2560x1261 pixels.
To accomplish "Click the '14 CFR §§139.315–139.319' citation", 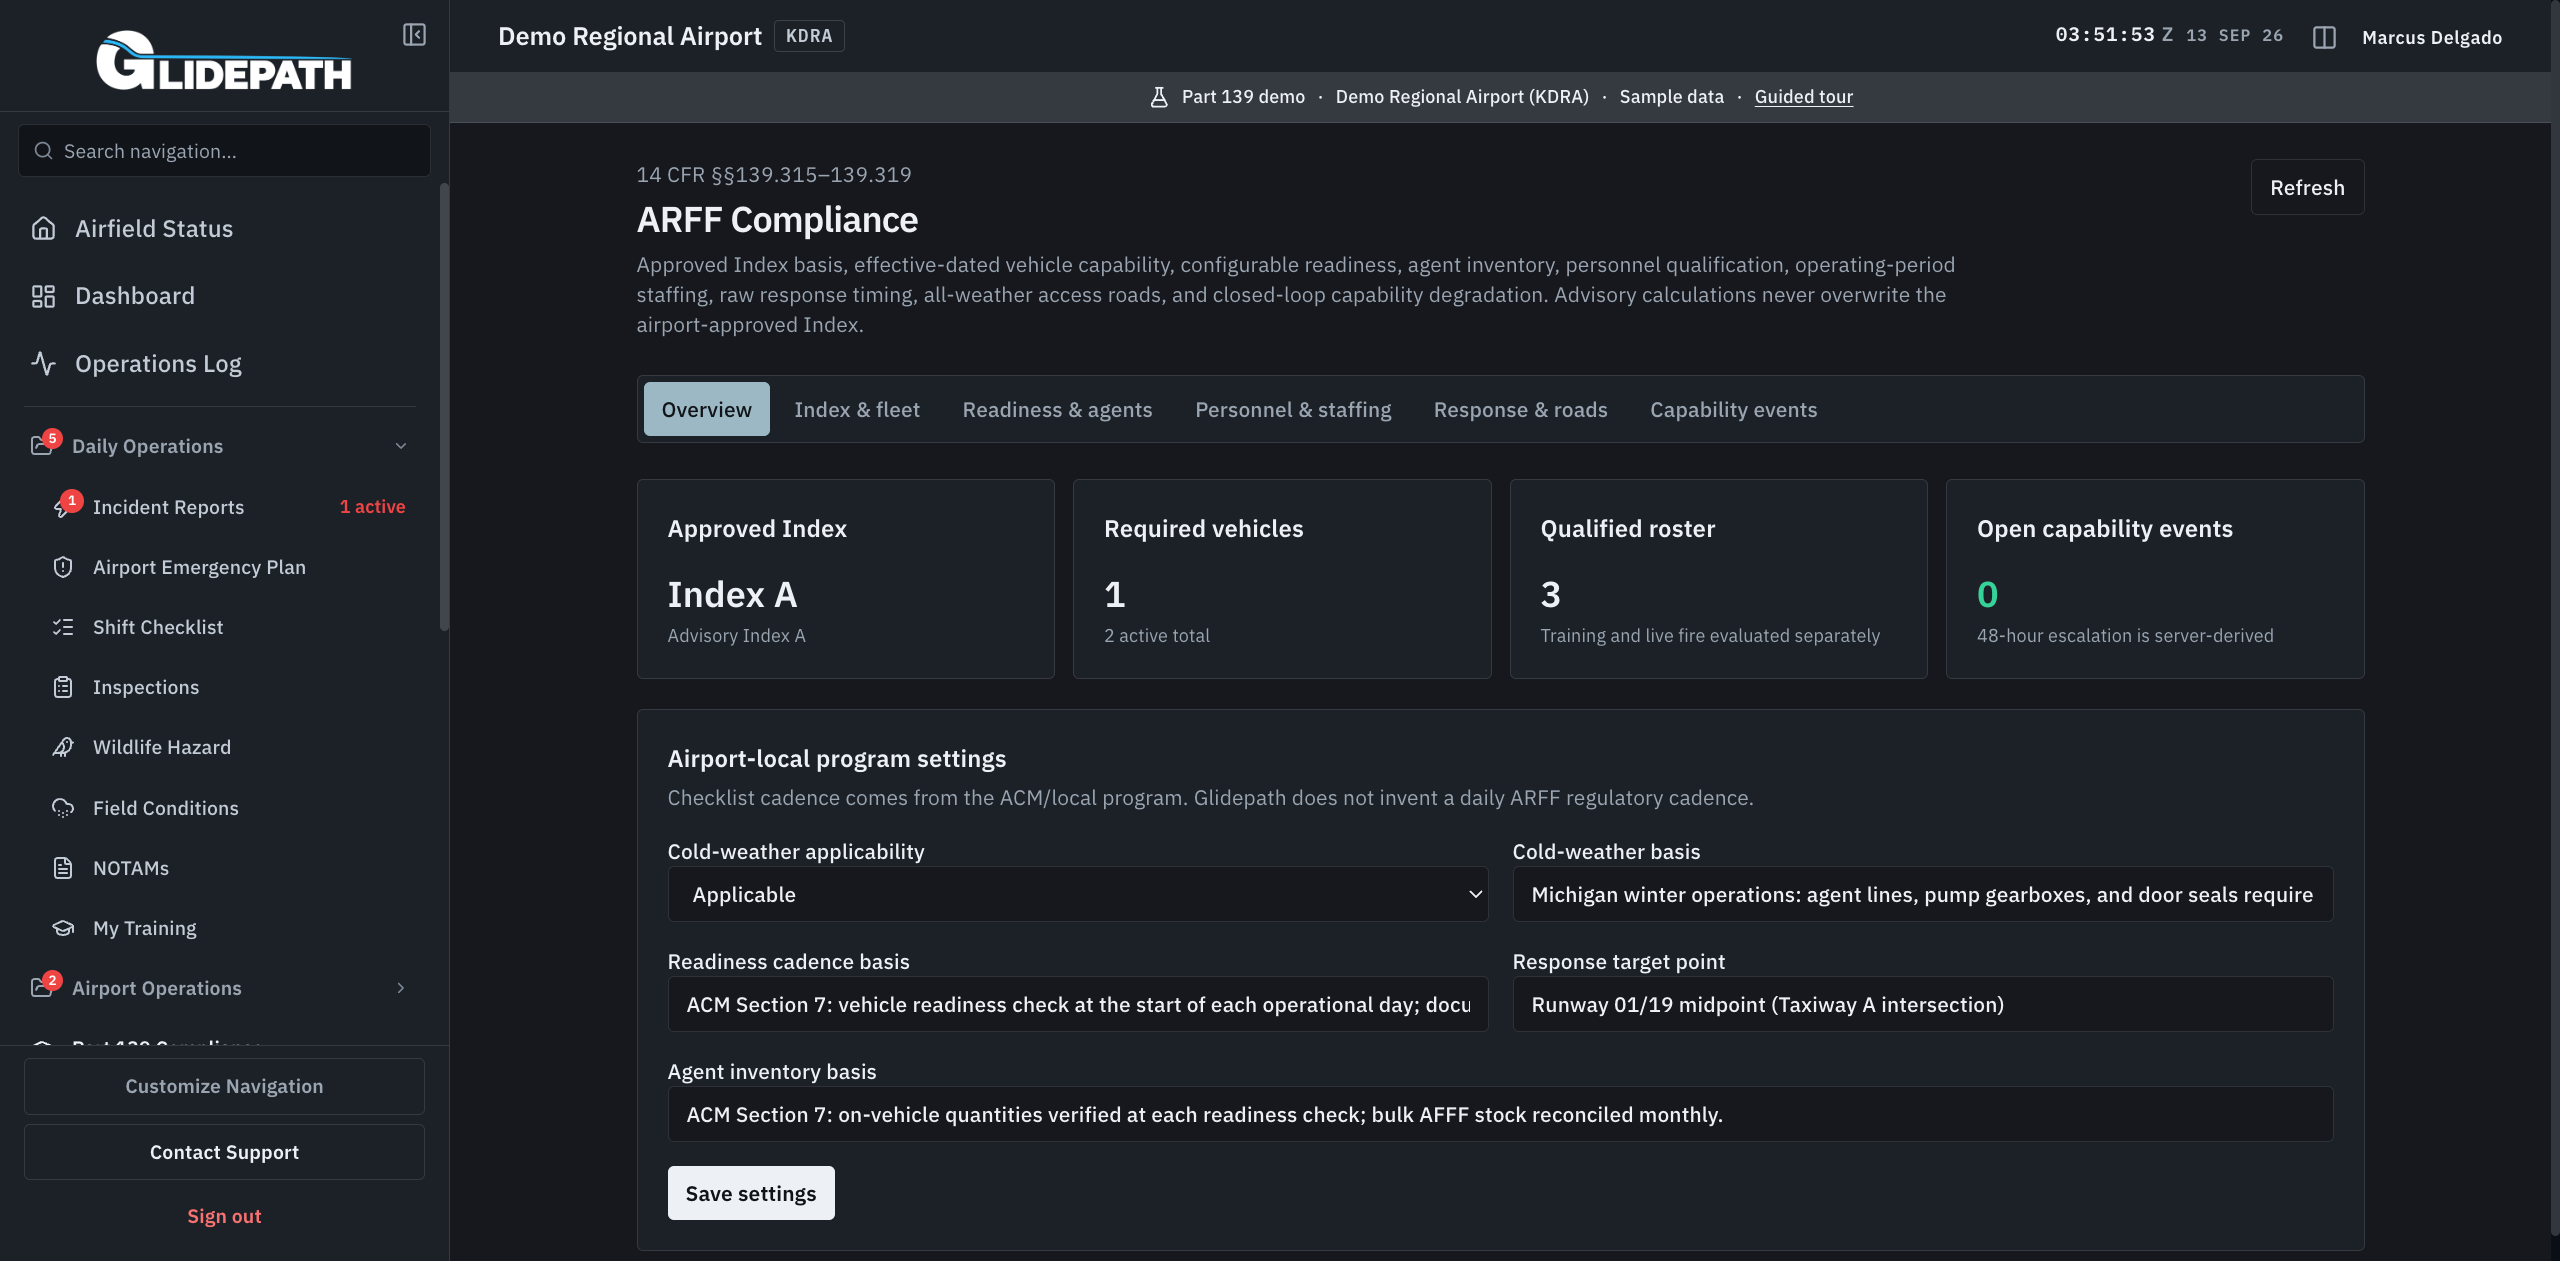I will tap(774, 175).
